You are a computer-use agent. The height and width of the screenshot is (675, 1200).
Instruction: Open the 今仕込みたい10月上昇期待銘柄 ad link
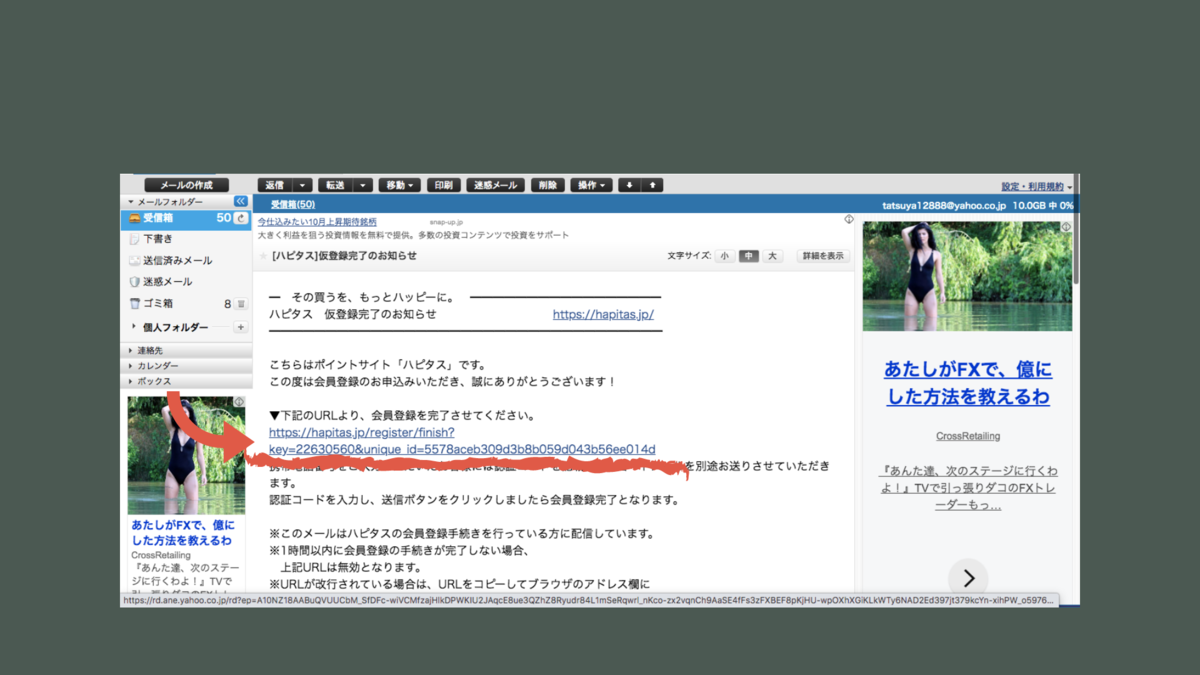point(317,222)
